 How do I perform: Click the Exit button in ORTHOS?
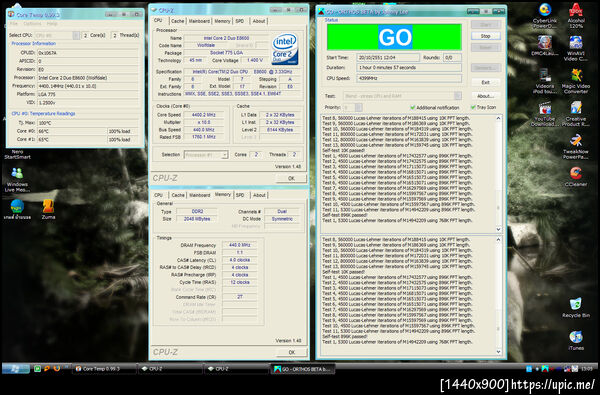(485, 82)
